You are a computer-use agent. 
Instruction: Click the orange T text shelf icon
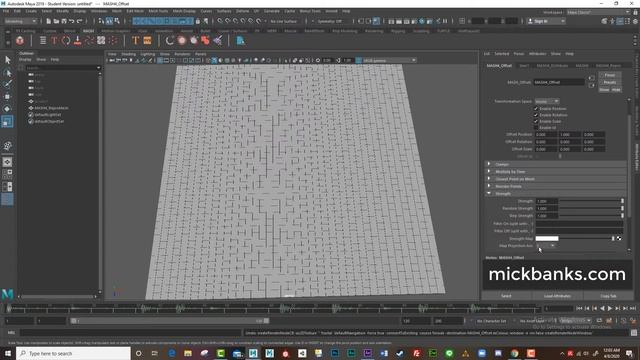click(136, 40)
